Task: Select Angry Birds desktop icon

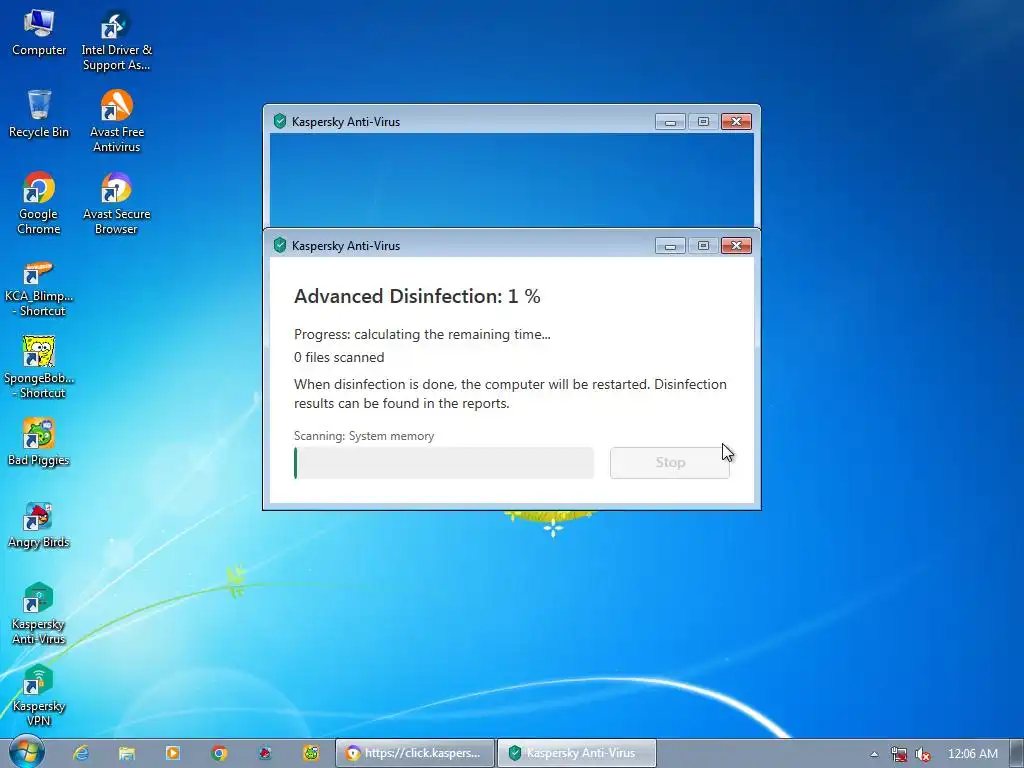Action: (x=39, y=525)
